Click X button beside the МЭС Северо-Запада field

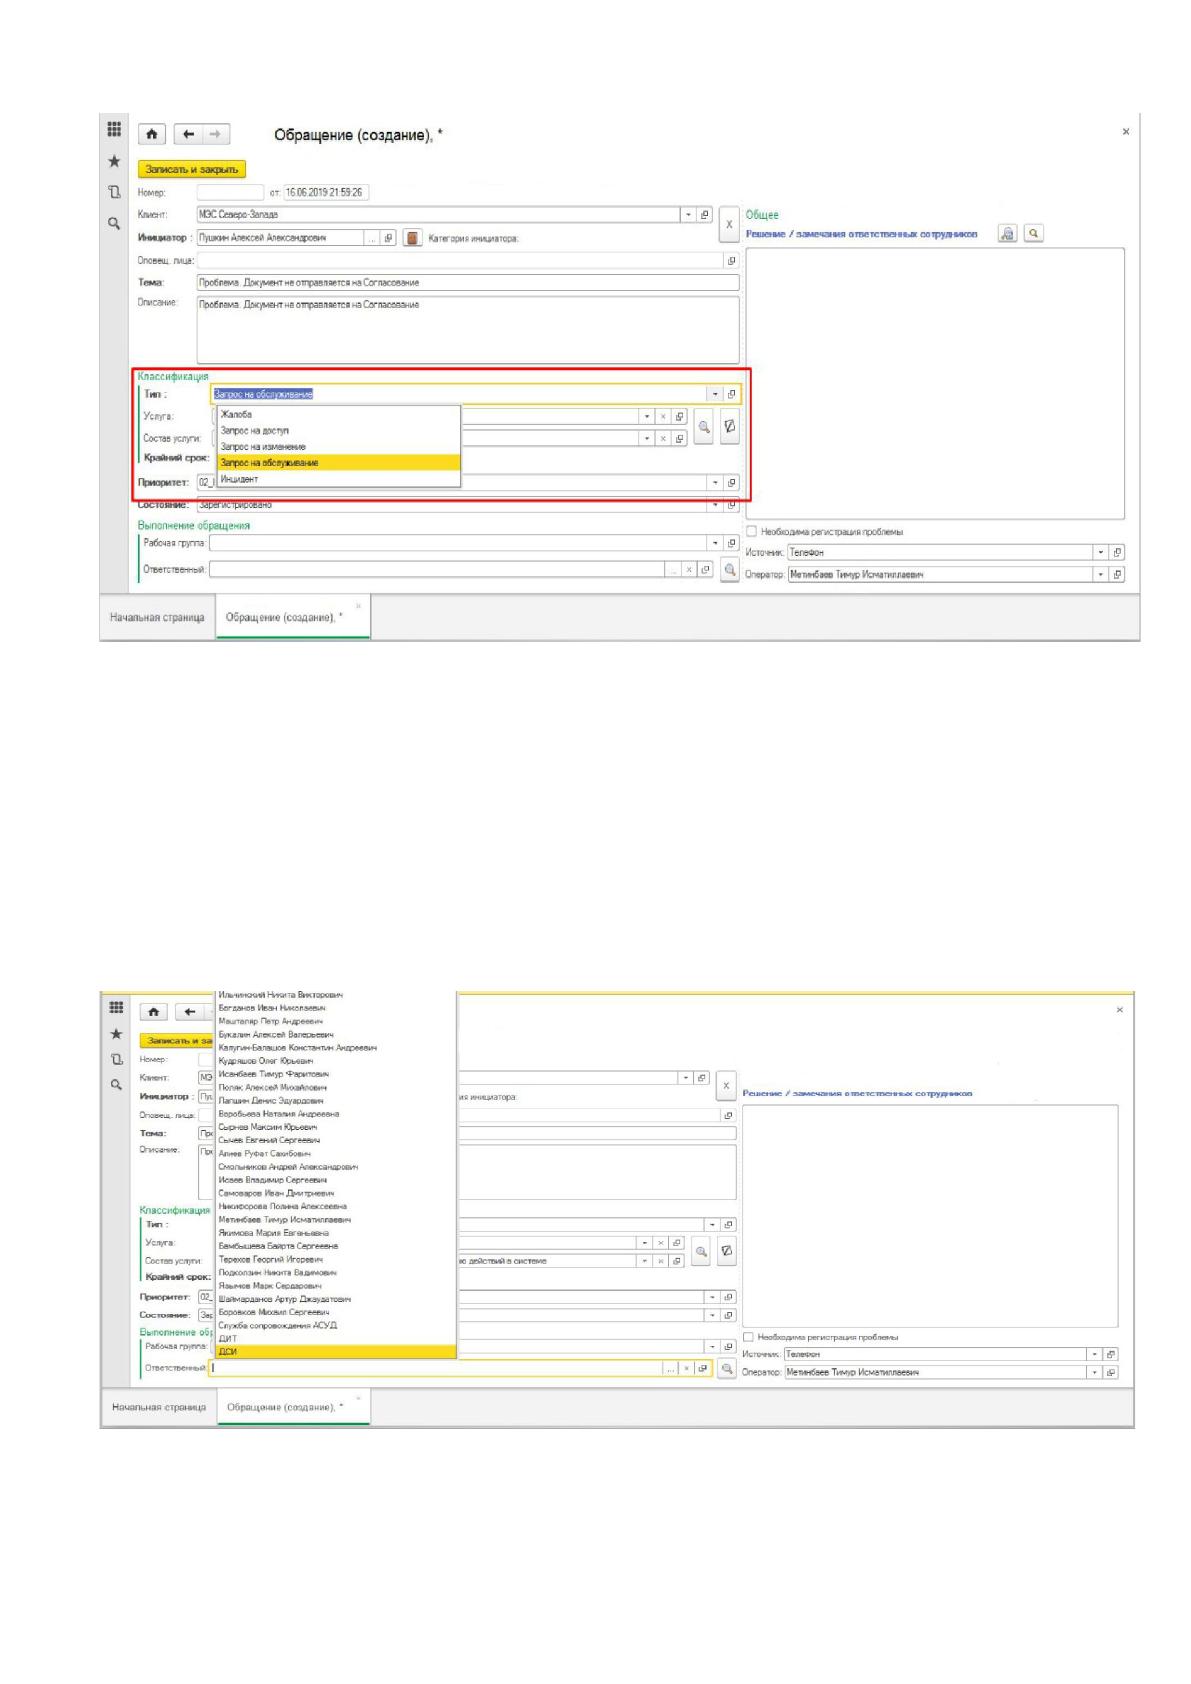pos(729,225)
